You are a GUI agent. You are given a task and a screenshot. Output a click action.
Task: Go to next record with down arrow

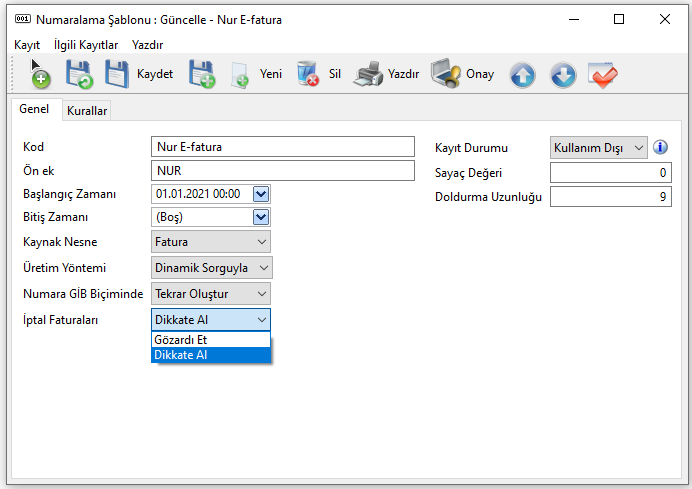[564, 75]
